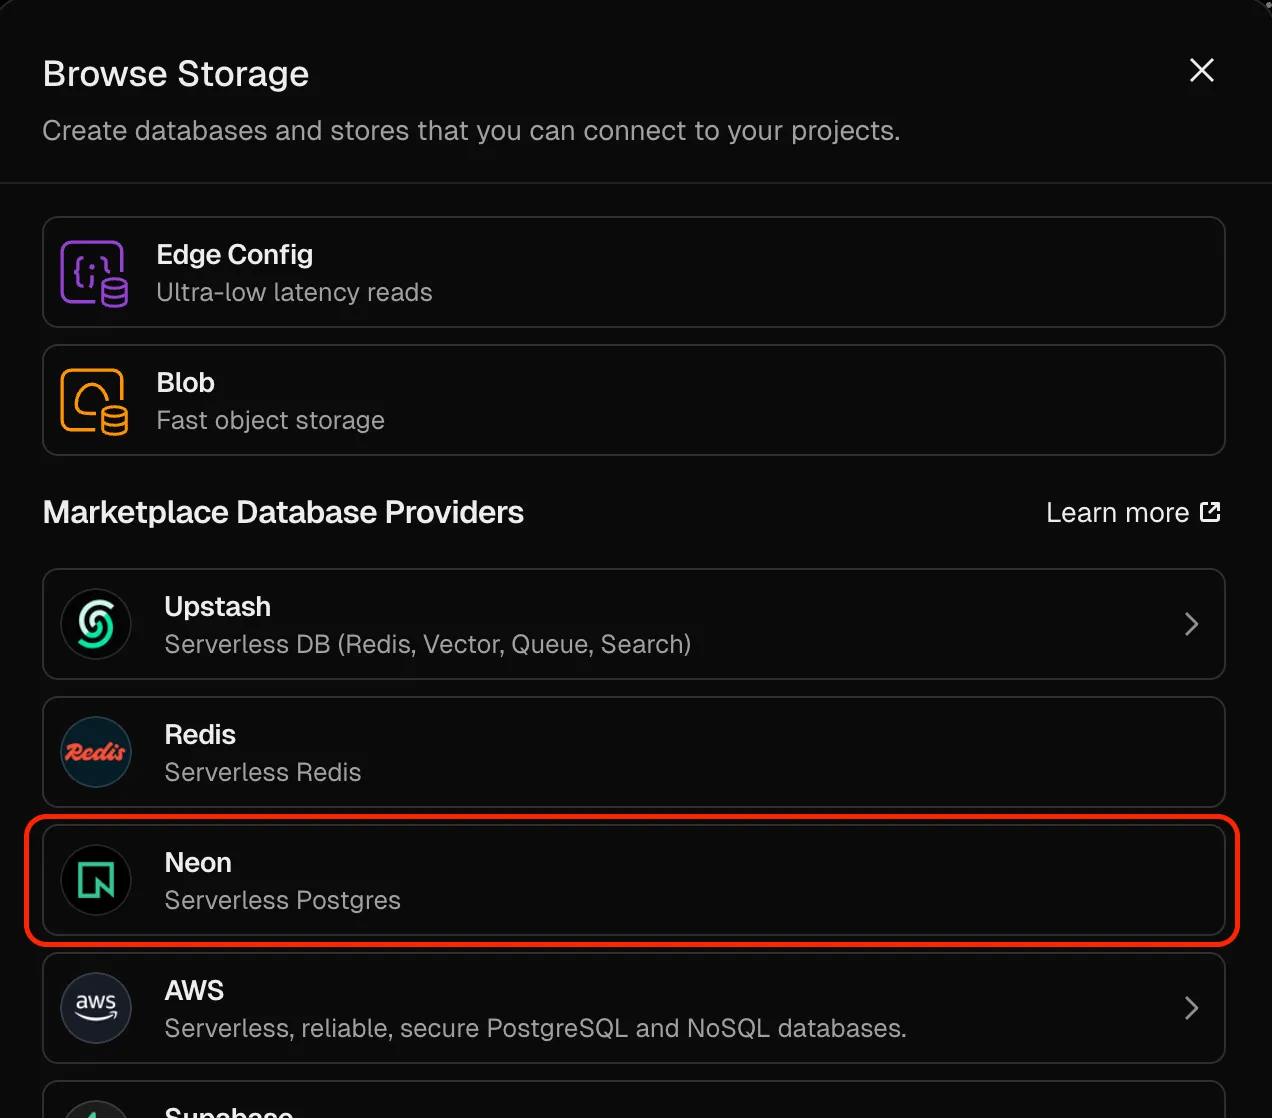Choose the Neon provider title
The height and width of the screenshot is (1118, 1272).
198,863
